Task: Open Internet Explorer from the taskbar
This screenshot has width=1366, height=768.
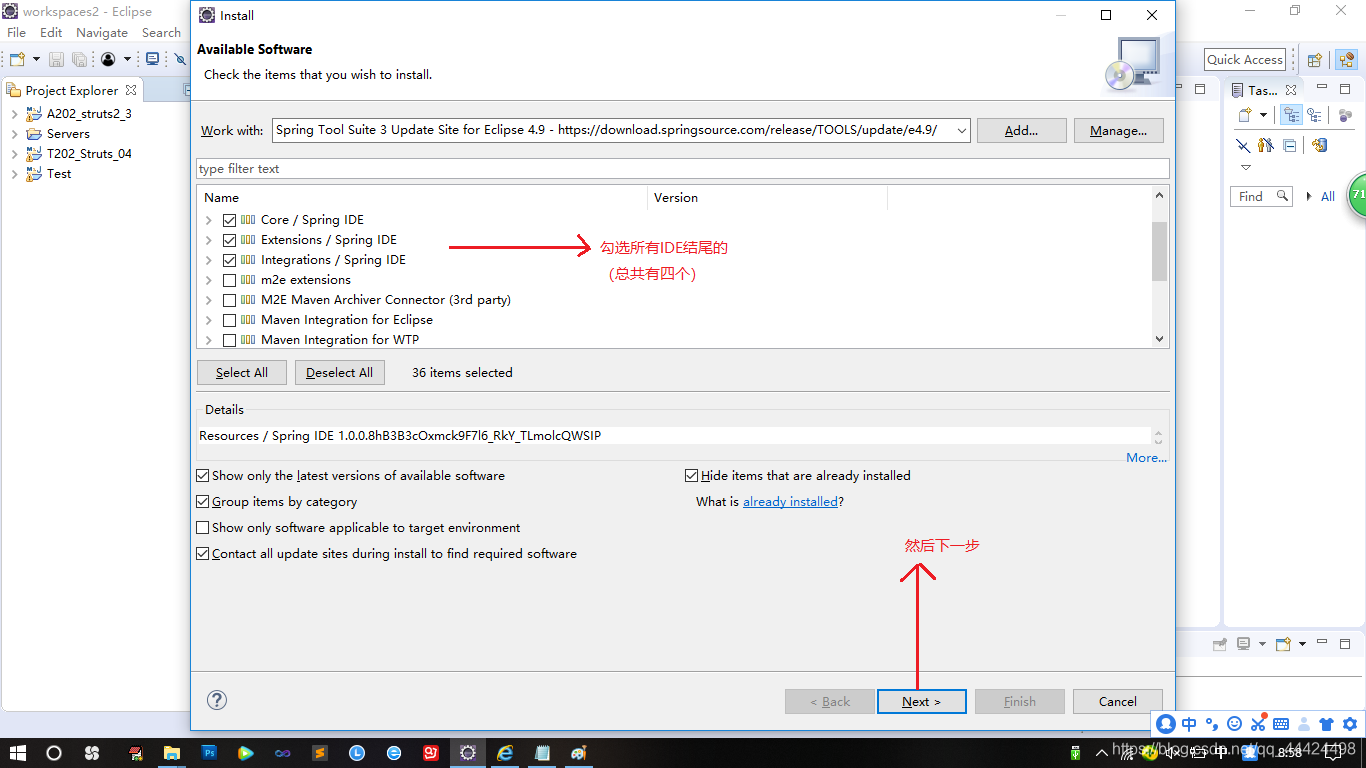Action: pos(505,752)
